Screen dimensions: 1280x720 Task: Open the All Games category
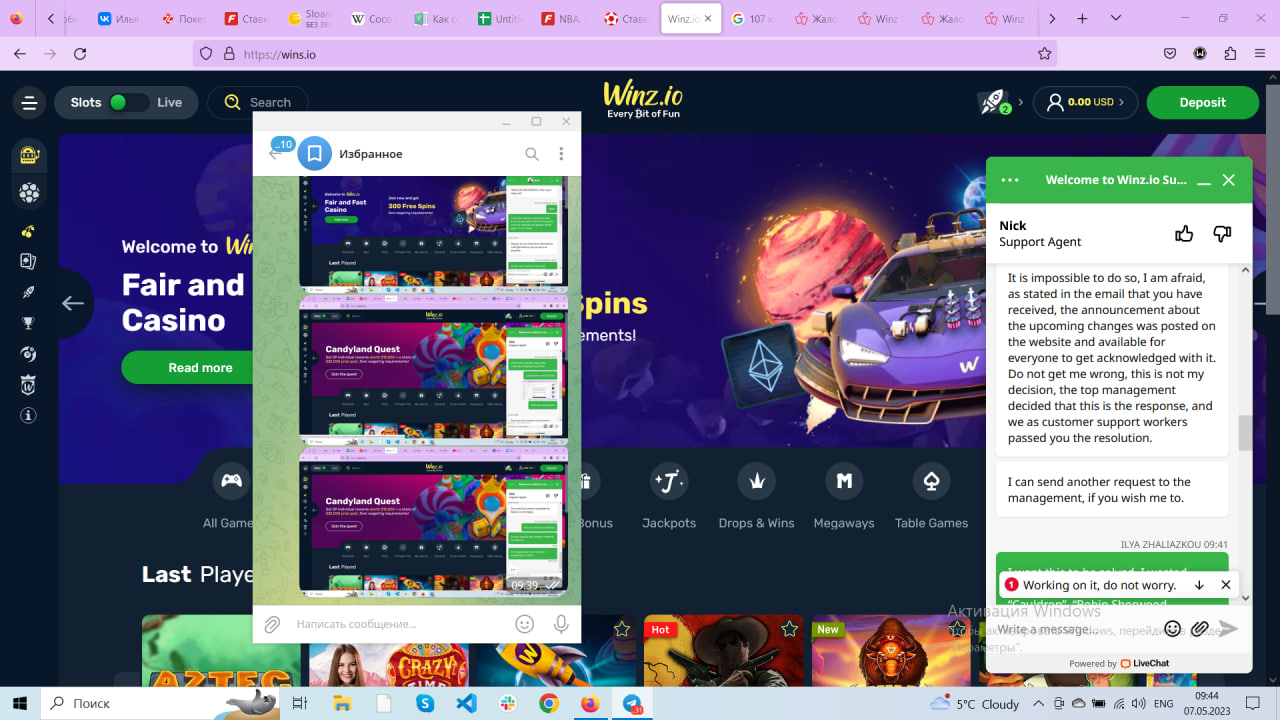pyautogui.click(x=230, y=496)
